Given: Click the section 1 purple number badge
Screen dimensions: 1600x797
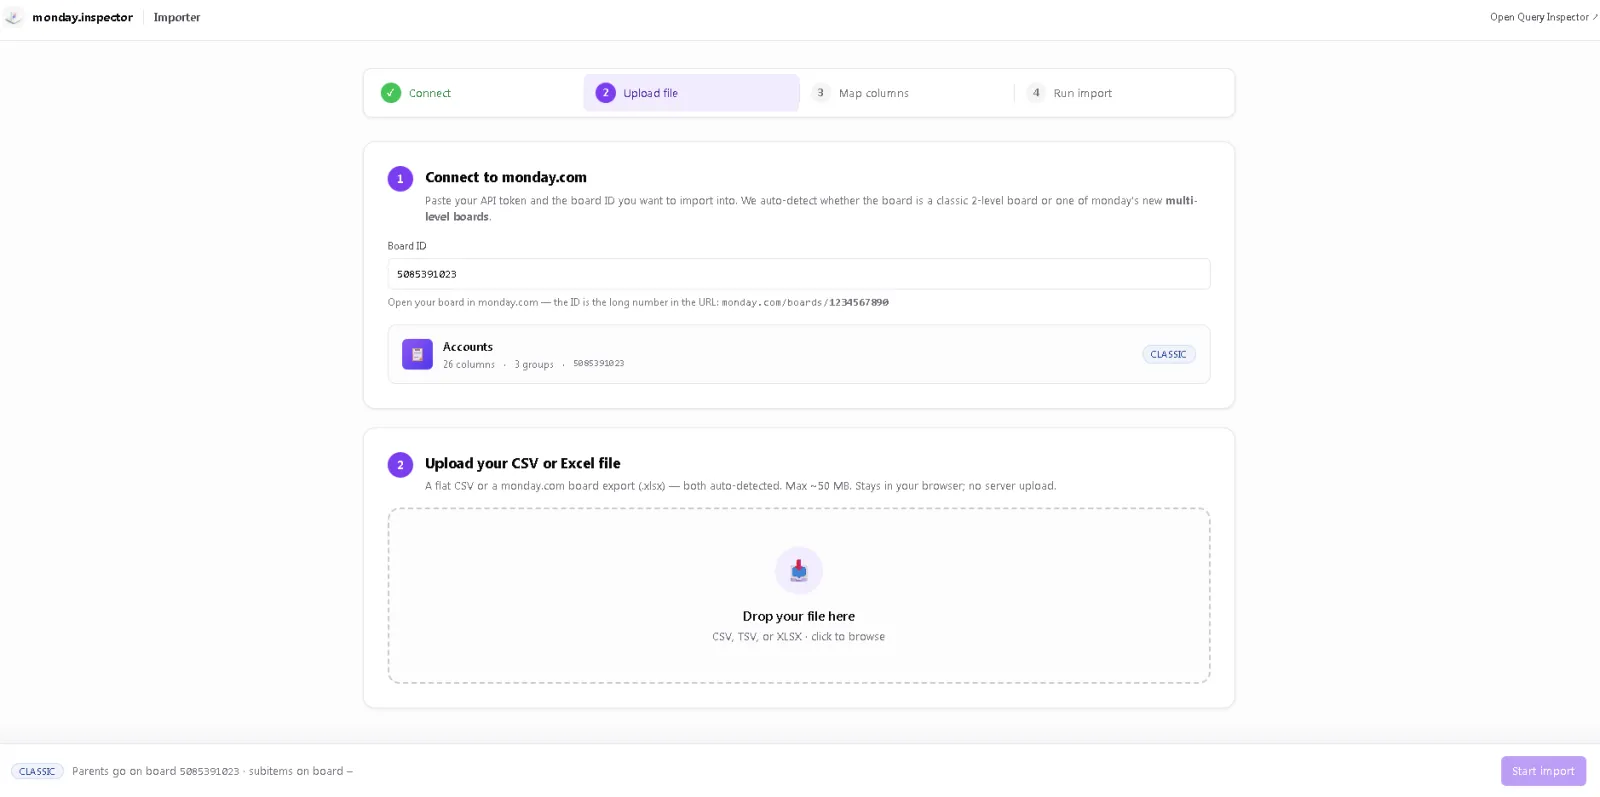Looking at the screenshot, I should tap(400, 179).
